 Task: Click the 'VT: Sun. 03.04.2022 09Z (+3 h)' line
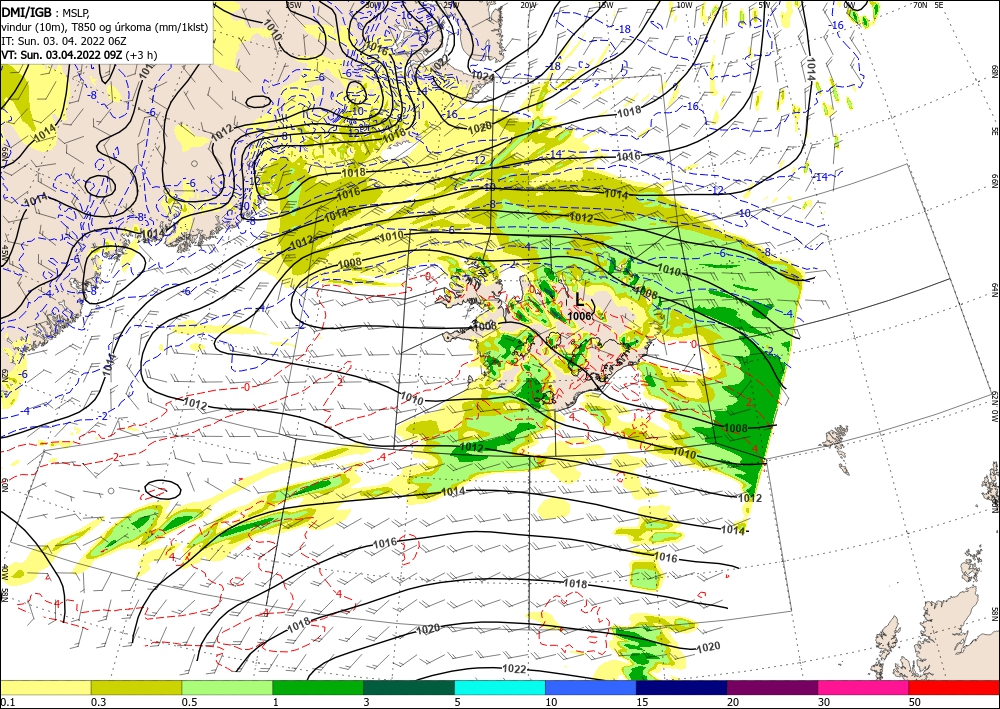pos(79,55)
